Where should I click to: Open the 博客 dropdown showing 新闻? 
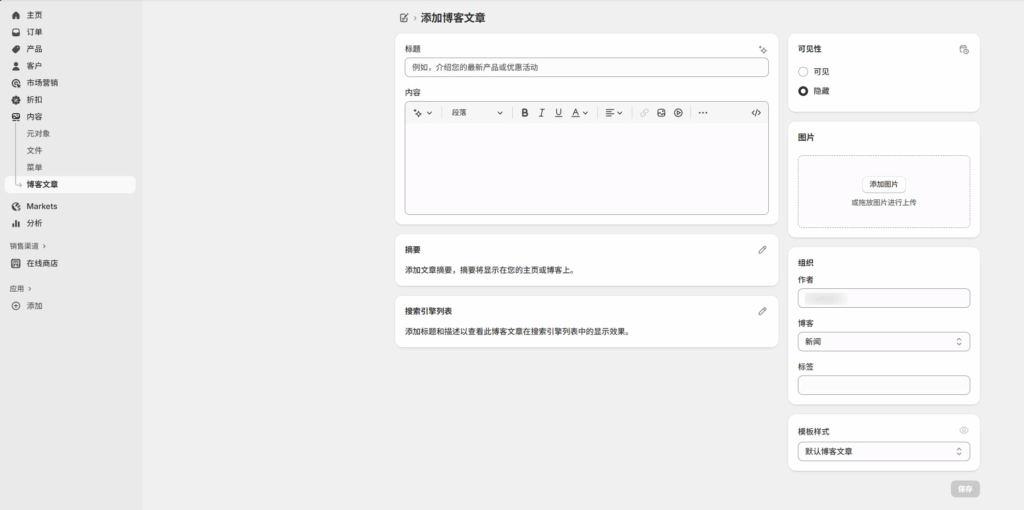[883, 342]
